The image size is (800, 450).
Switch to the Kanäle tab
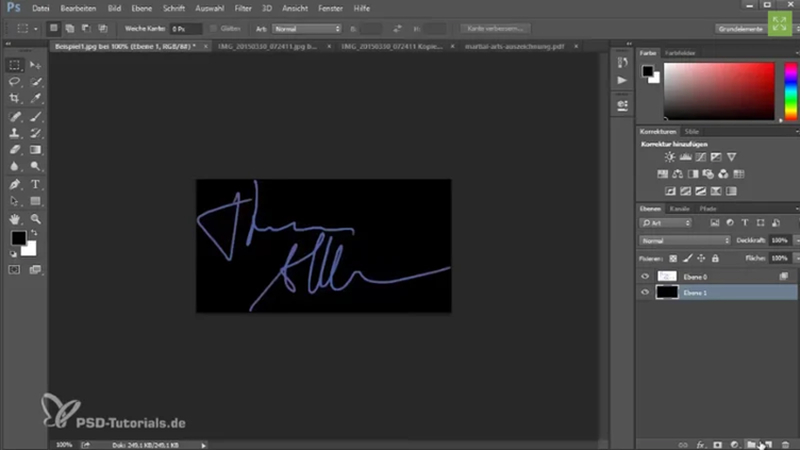[679, 209]
